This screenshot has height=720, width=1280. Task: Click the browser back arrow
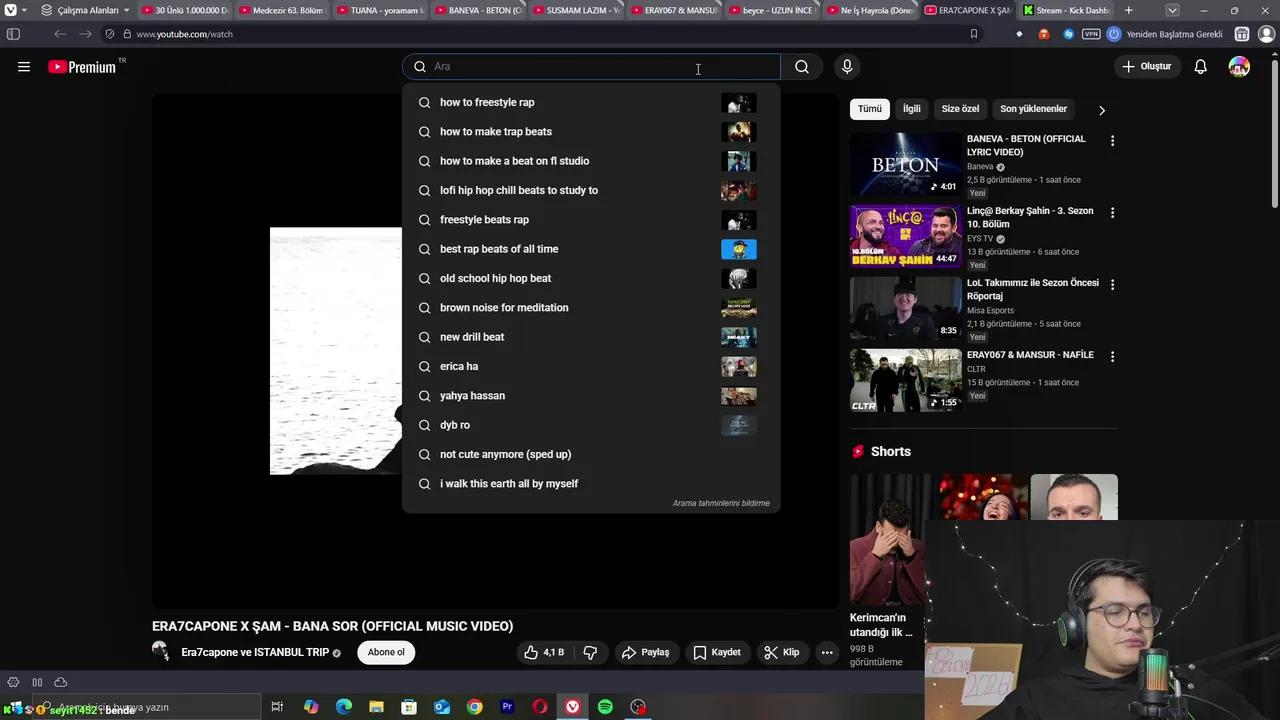tap(60, 34)
